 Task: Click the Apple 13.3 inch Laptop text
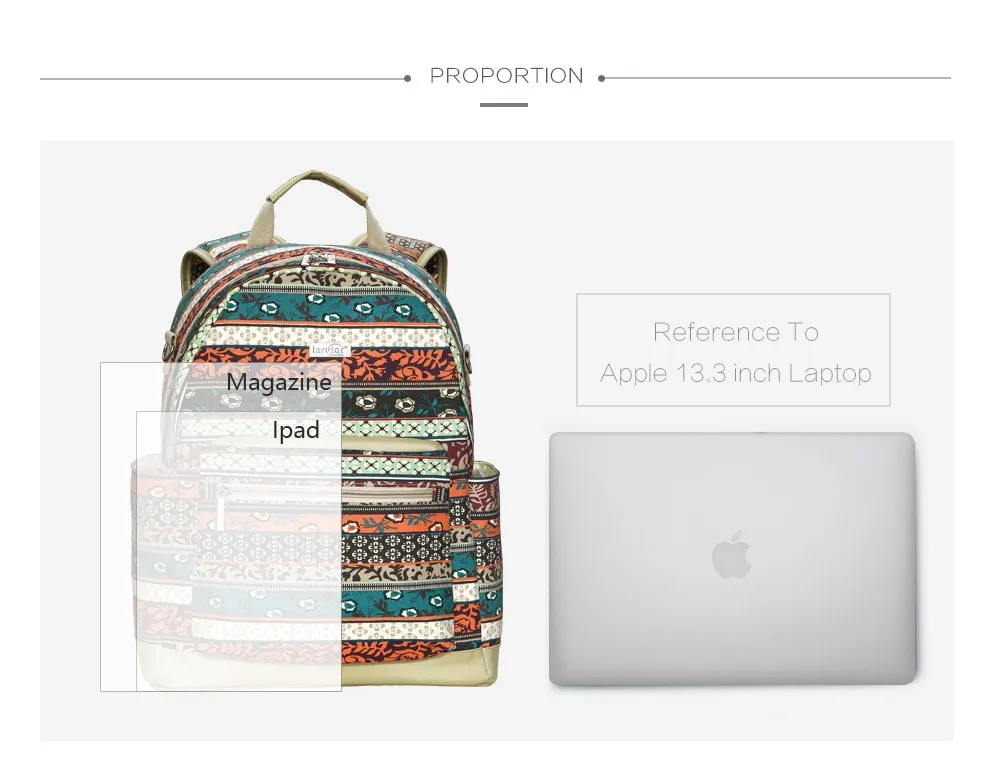pos(735,373)
